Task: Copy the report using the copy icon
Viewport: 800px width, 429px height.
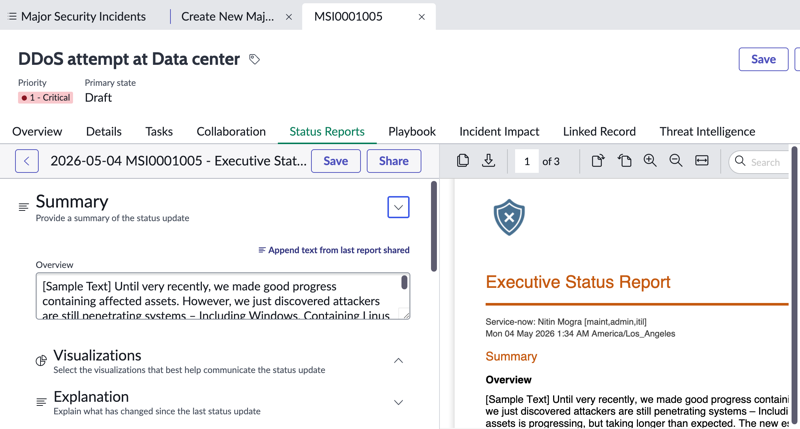Action: pyautogui.click(x=463, y=161)
